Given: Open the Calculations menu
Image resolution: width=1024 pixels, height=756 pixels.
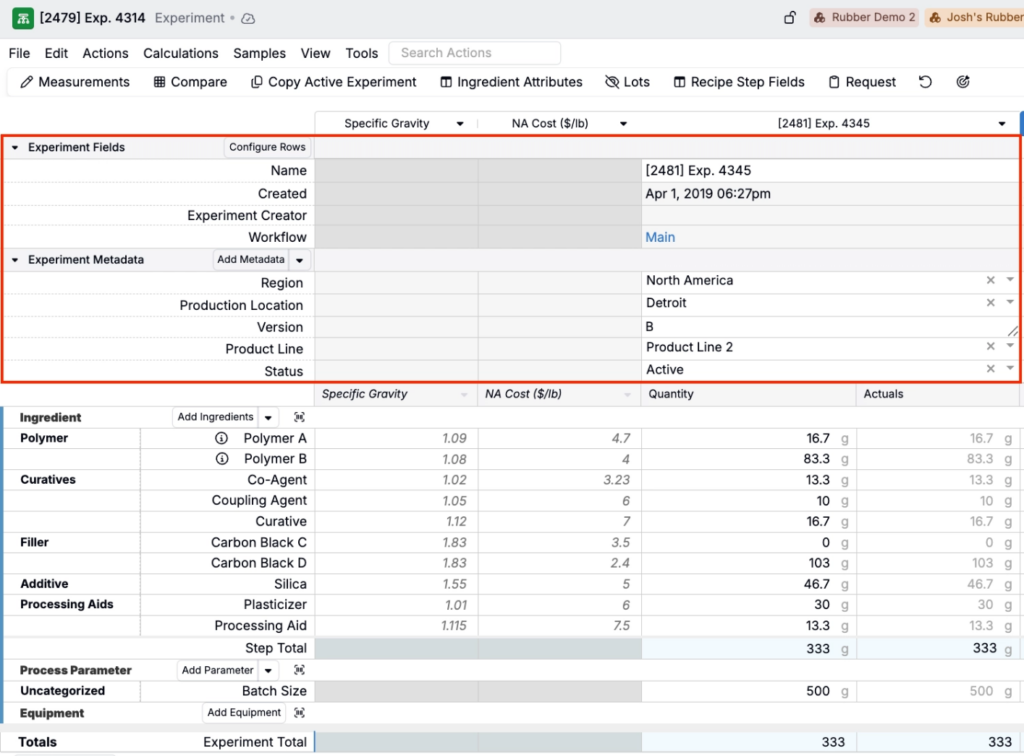Looking at the screenshot, I should coord(180,53).
